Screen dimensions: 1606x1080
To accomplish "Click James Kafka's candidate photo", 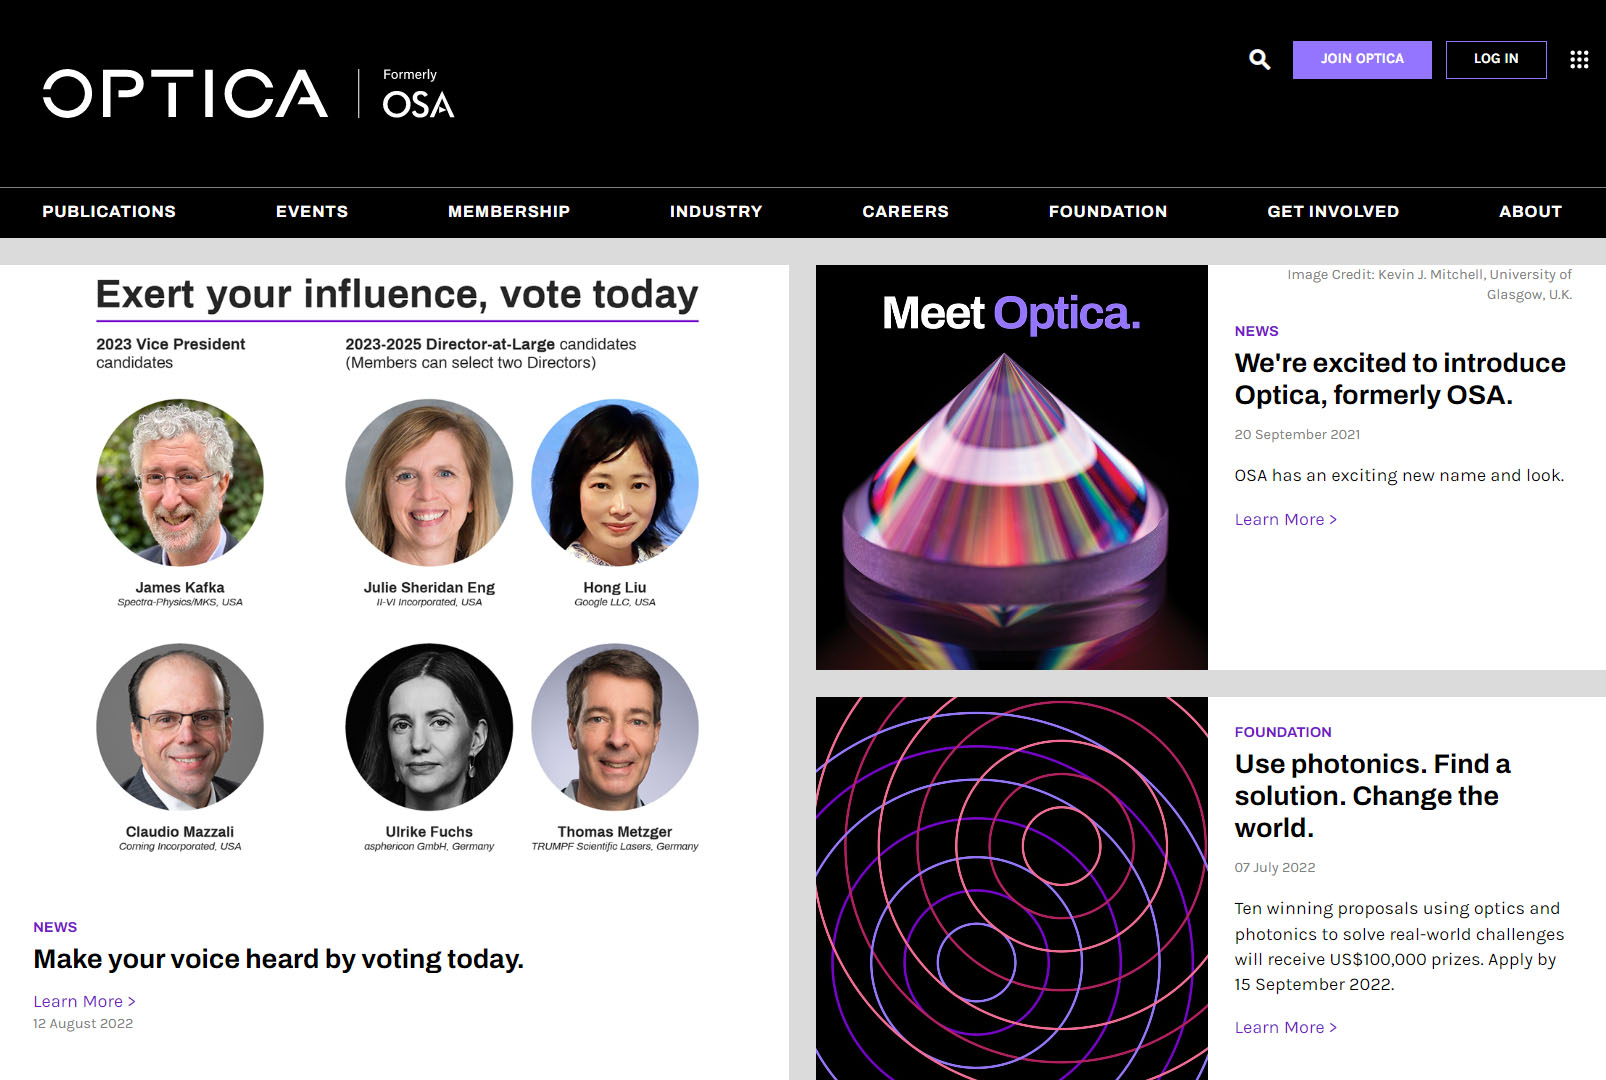I will point(180,483).
